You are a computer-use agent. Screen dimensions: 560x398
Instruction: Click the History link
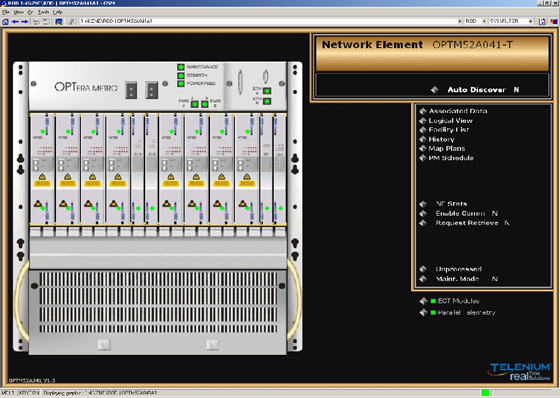(x=441, y=139)
